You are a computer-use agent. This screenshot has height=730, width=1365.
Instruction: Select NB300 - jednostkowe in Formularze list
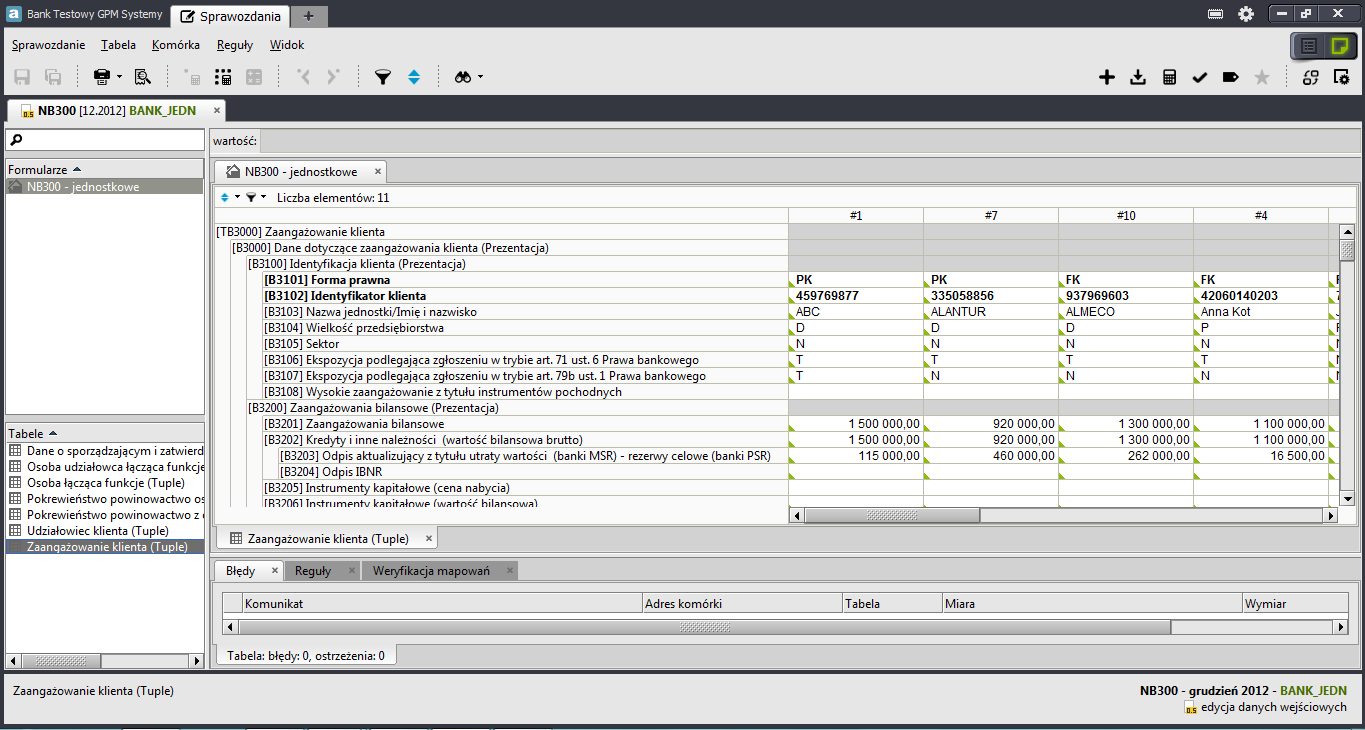coord(105,186)
